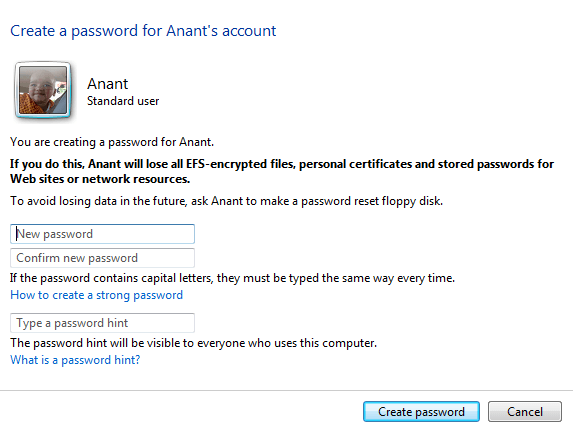
Task: Select the Anant user name label
Action: pyautogui.click(x=108, y=84)
